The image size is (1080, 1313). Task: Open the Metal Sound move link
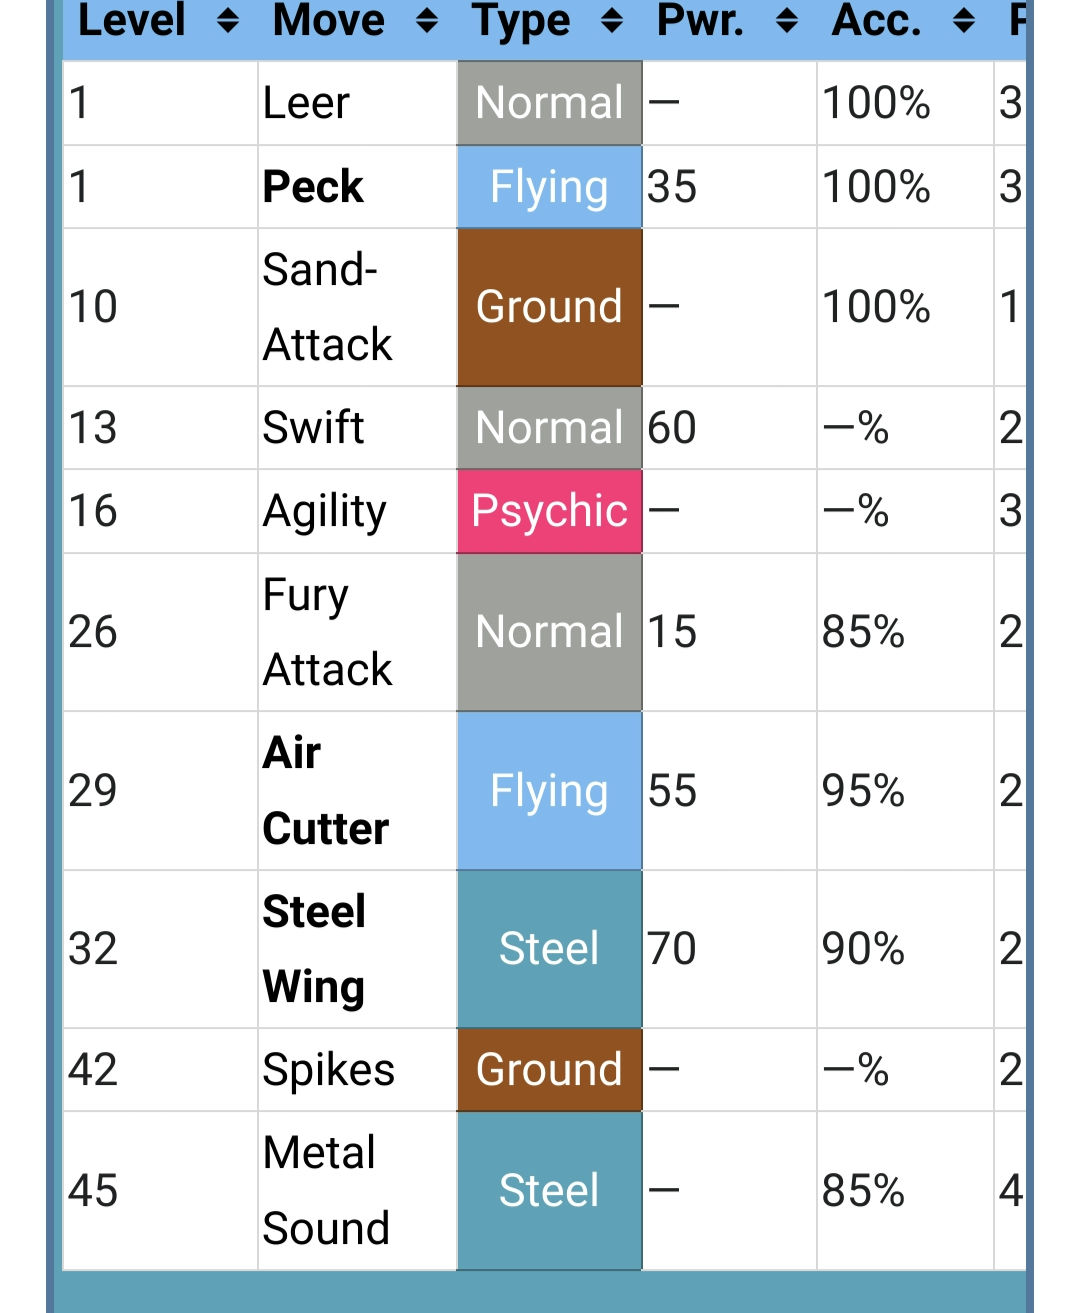[x=326, y=1190]
